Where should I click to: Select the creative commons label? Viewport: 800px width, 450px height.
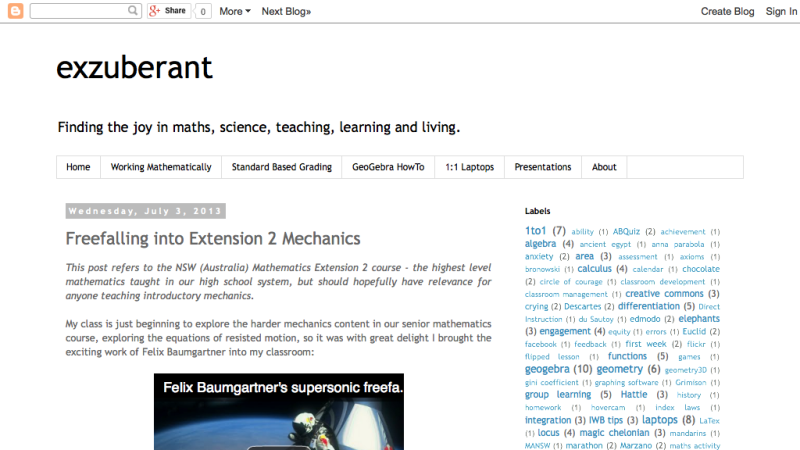(x=664, y=293)
